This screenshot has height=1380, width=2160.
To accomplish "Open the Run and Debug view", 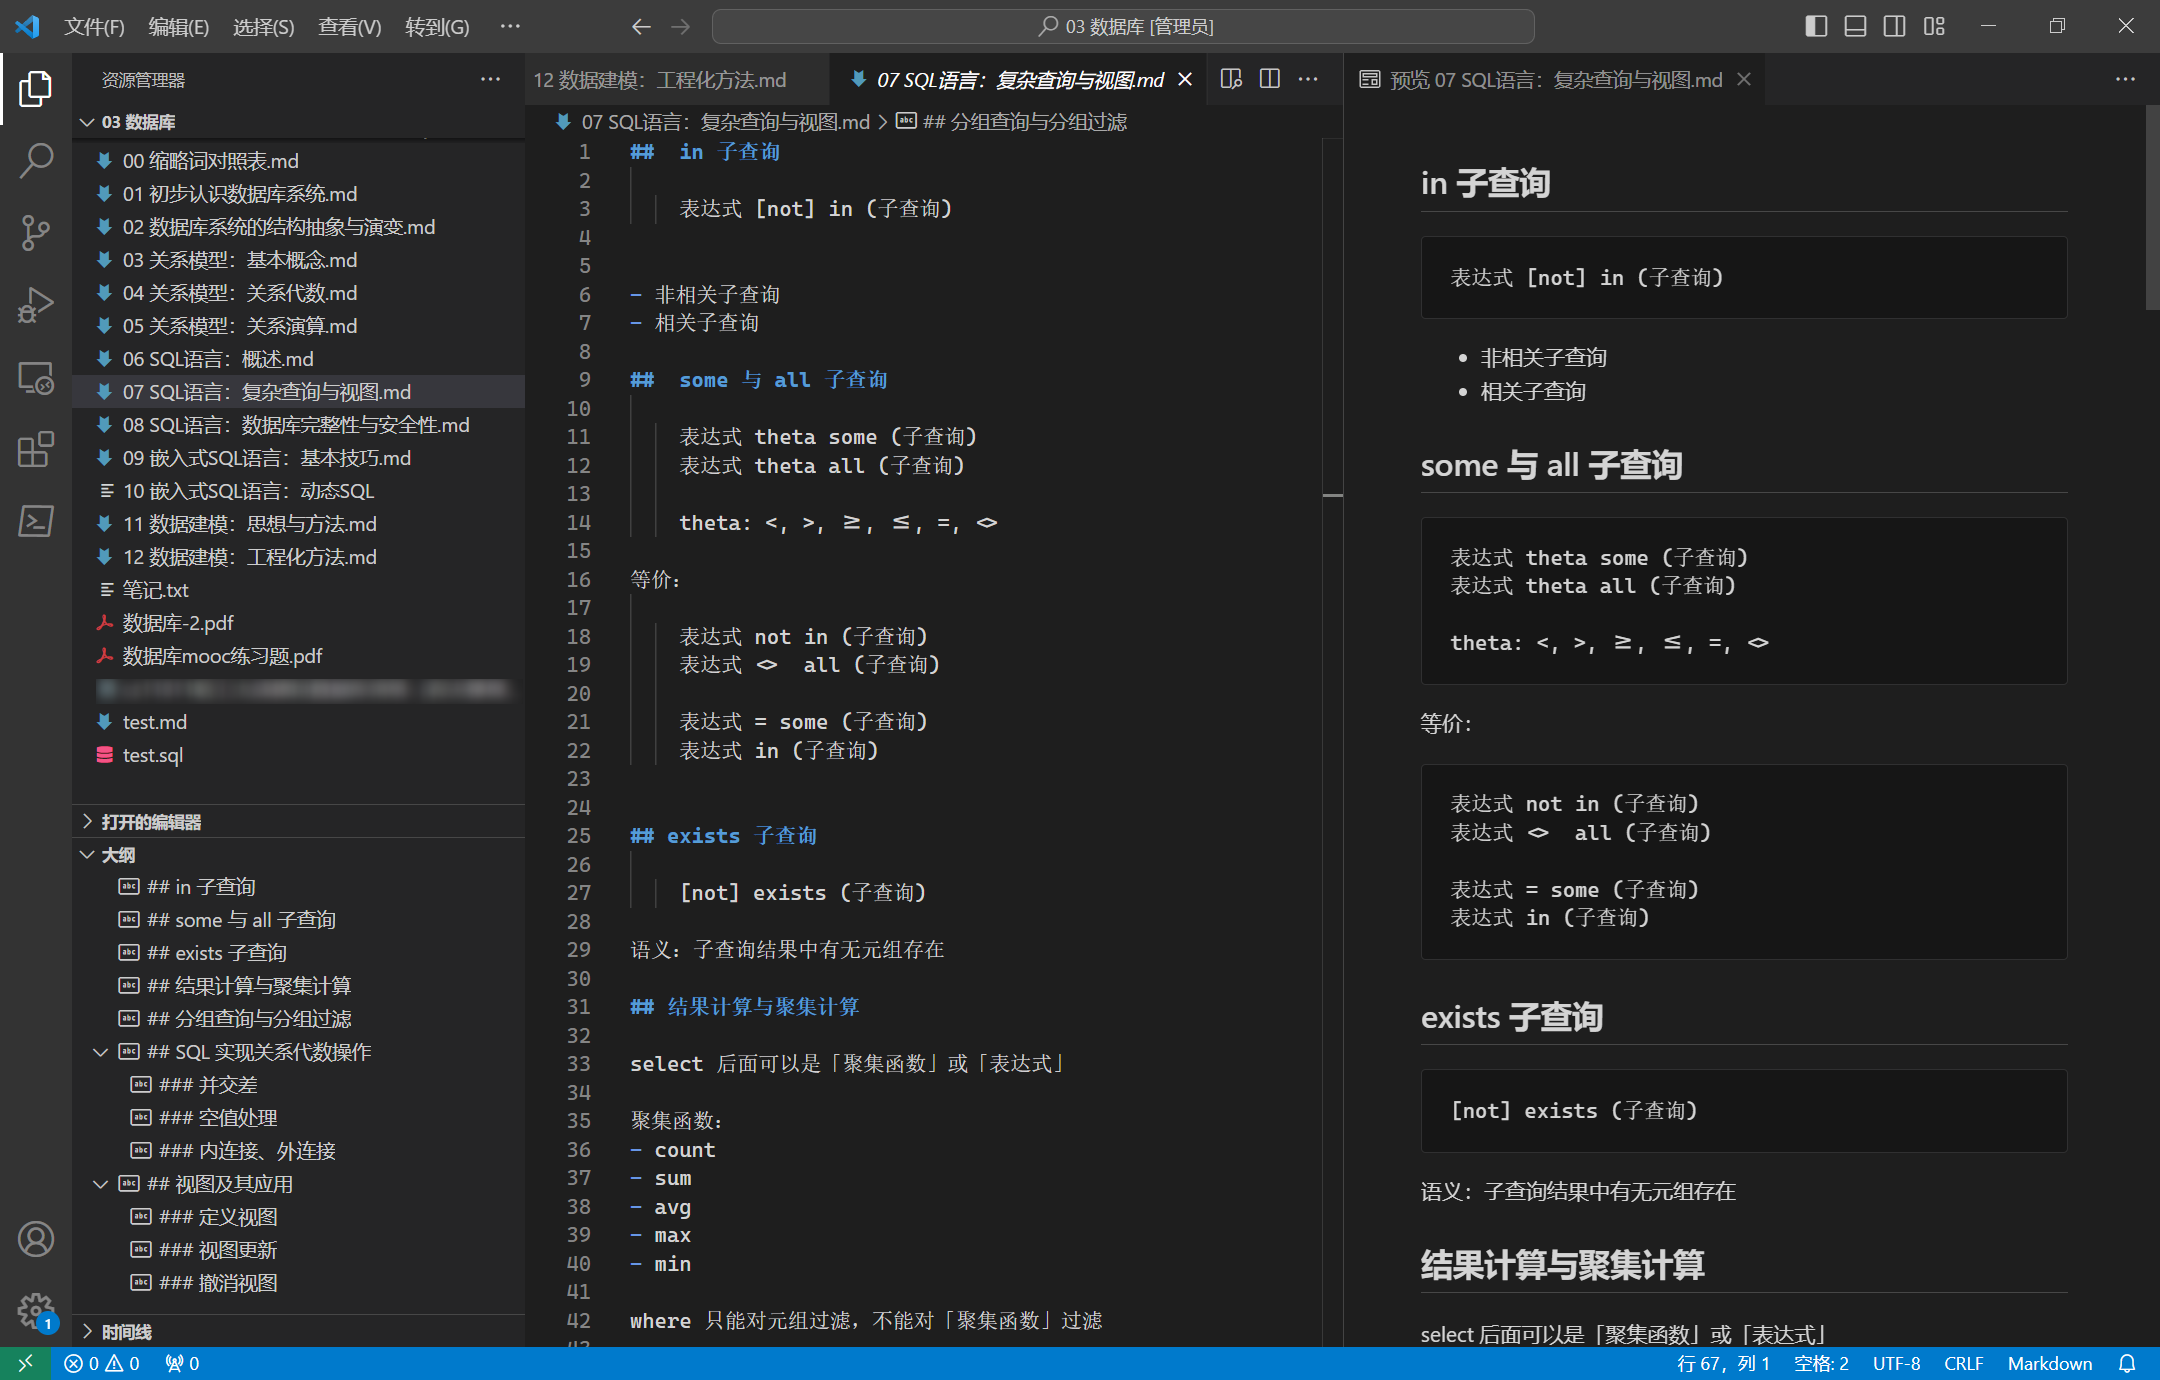I will coord(36,305).
